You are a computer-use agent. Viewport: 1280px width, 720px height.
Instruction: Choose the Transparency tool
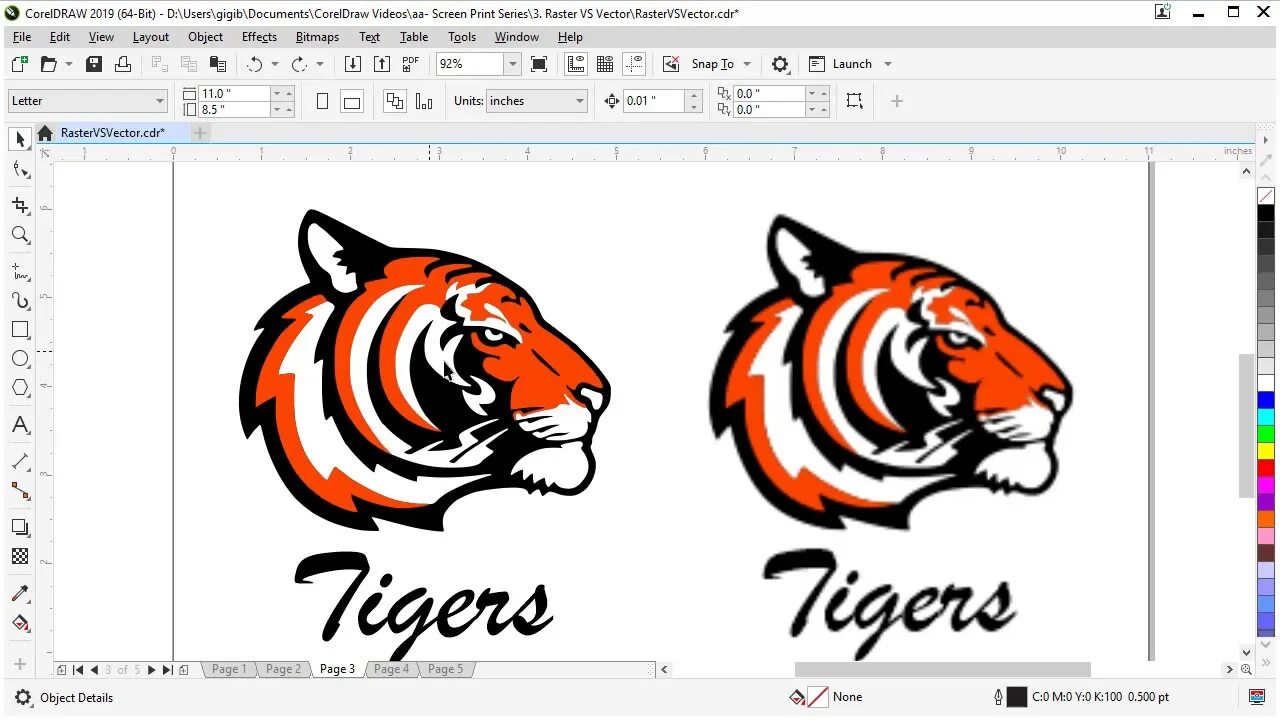click(20, 556)
